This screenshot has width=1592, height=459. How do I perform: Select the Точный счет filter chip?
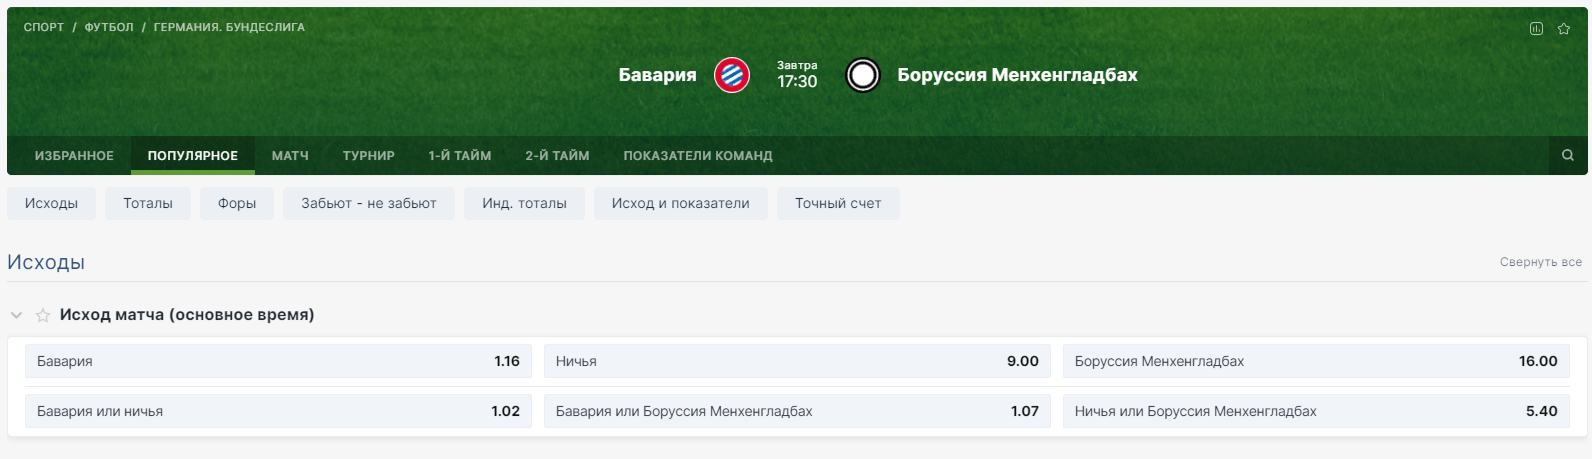pos(838,203)
